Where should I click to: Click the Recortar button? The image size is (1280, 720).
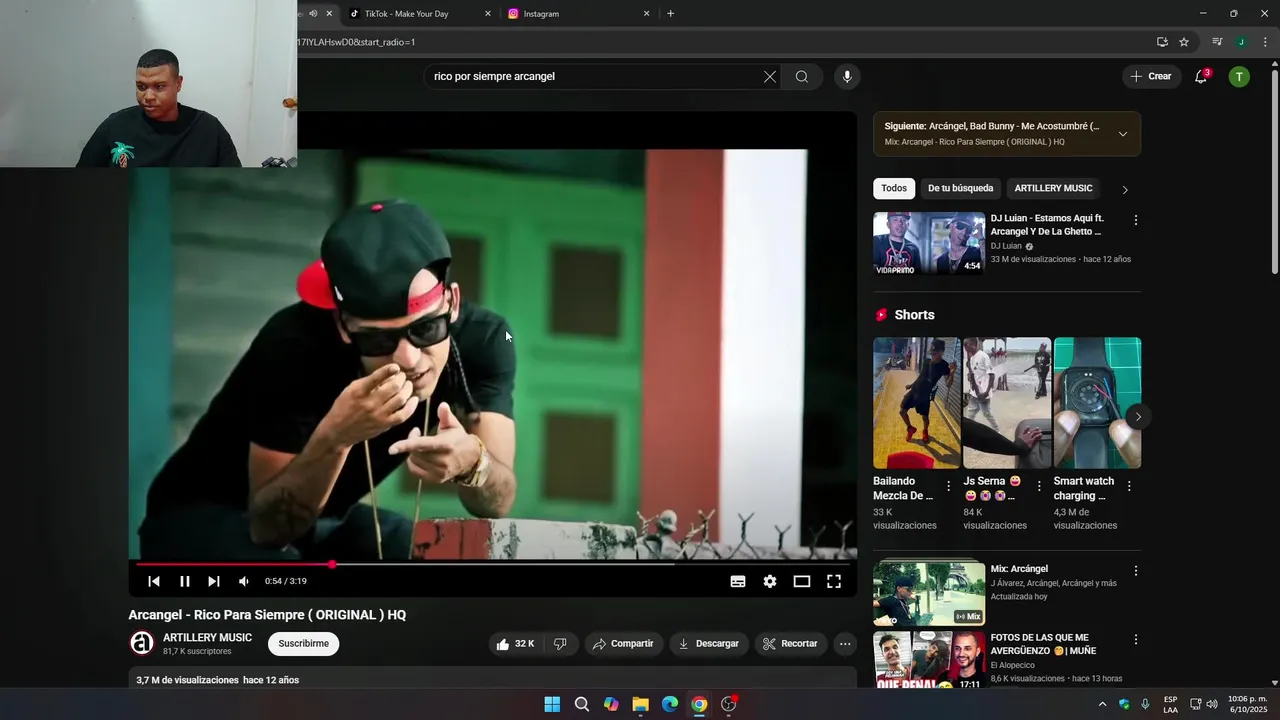tap(790, 644)
